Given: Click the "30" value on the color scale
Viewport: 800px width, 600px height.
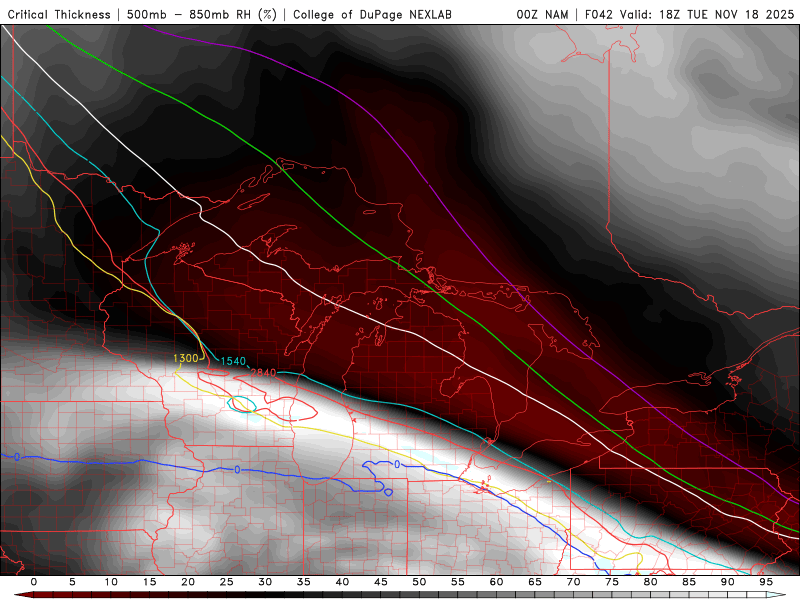Looking at the screenshot, I should pos(265,582).
